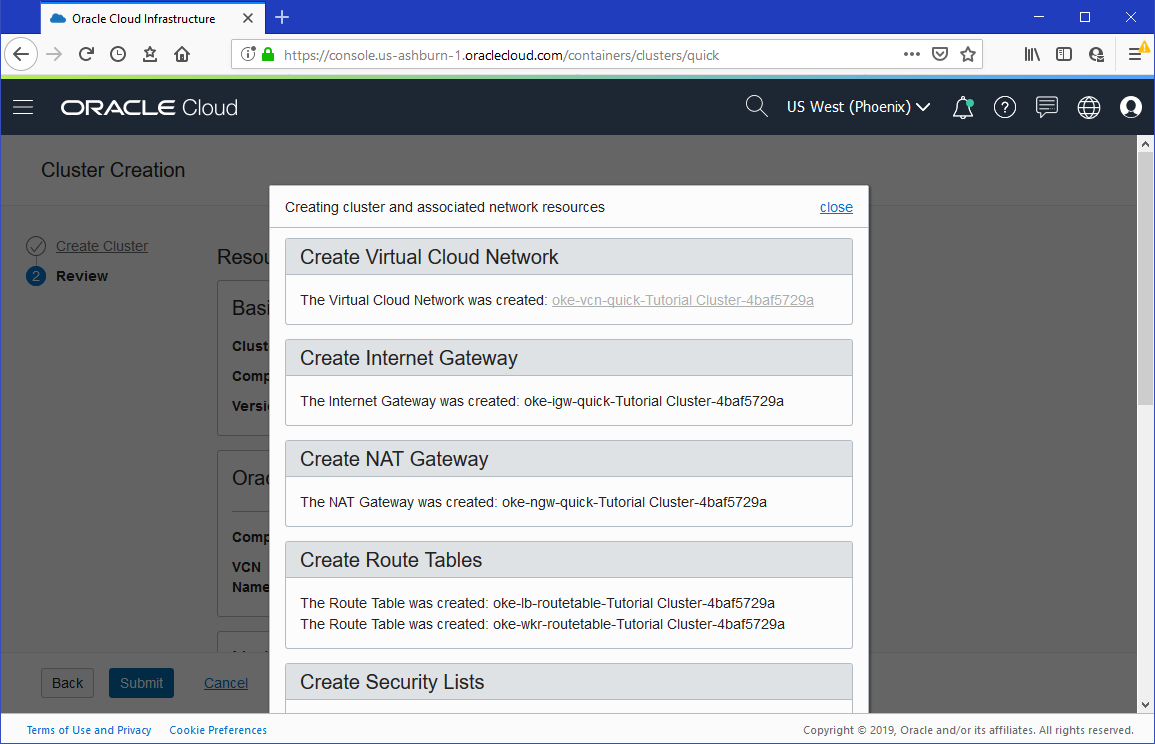
Task: Click the browser address bar URL
Action: coord(500,55)
